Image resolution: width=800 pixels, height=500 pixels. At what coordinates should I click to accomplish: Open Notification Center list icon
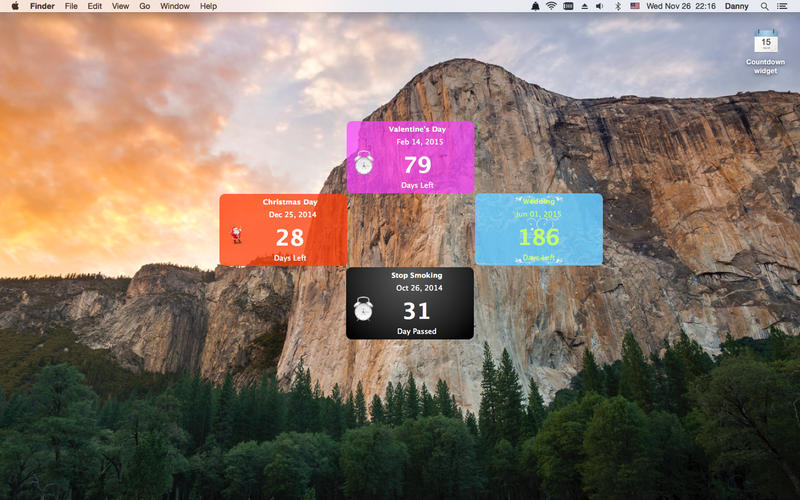point(783,6)
